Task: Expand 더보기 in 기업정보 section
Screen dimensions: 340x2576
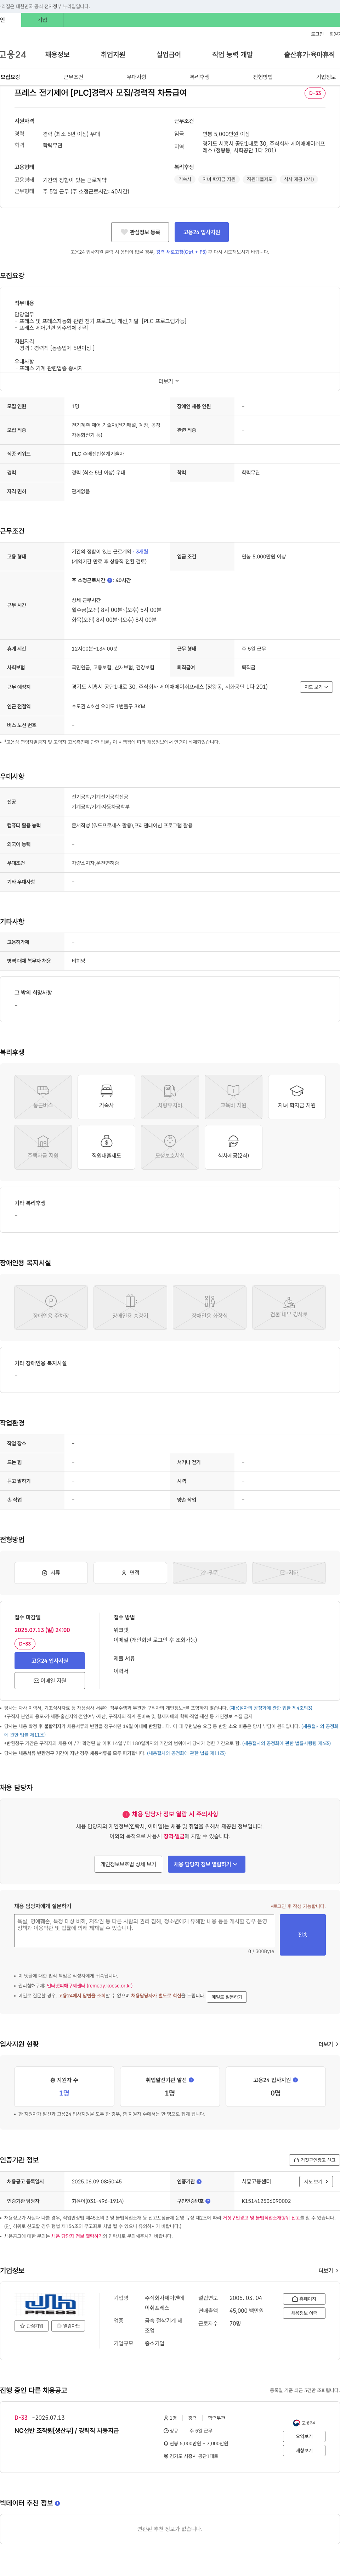Action: pos(328,2270)
